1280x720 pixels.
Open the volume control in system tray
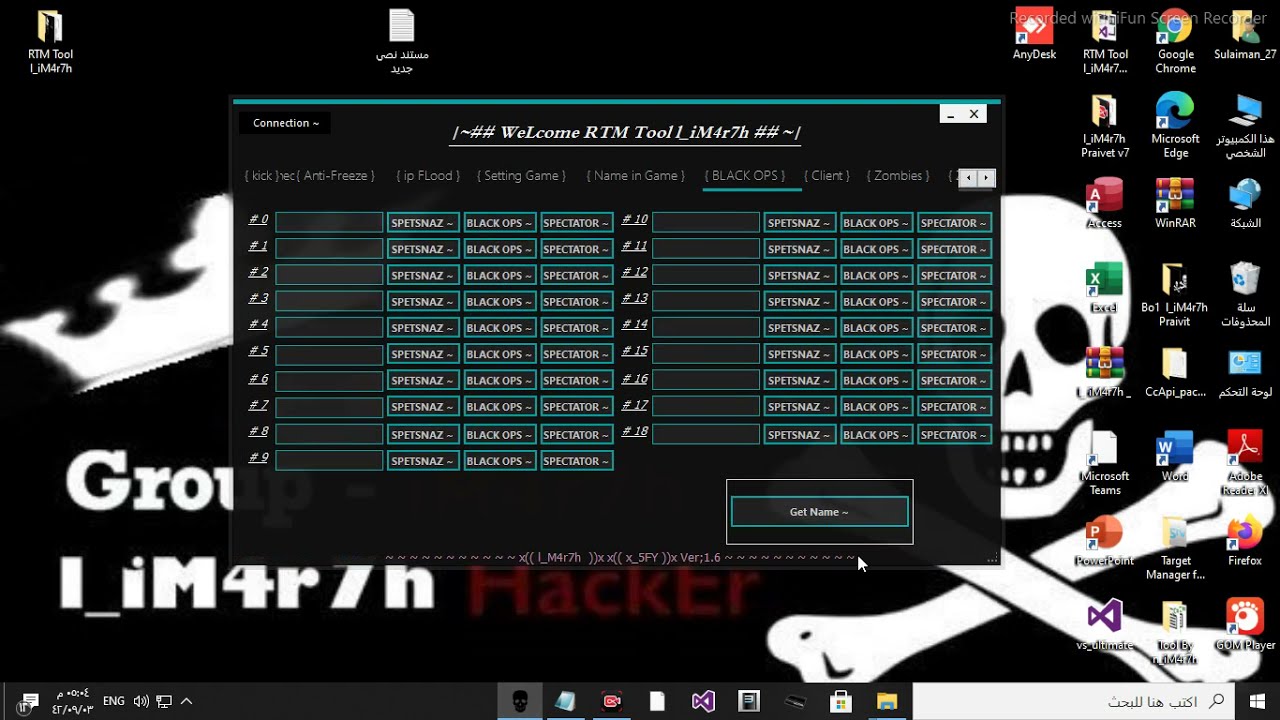[141, 701]
